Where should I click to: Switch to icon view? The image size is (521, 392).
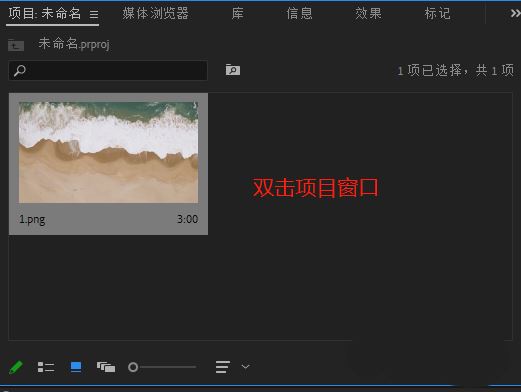coord(76,367)
